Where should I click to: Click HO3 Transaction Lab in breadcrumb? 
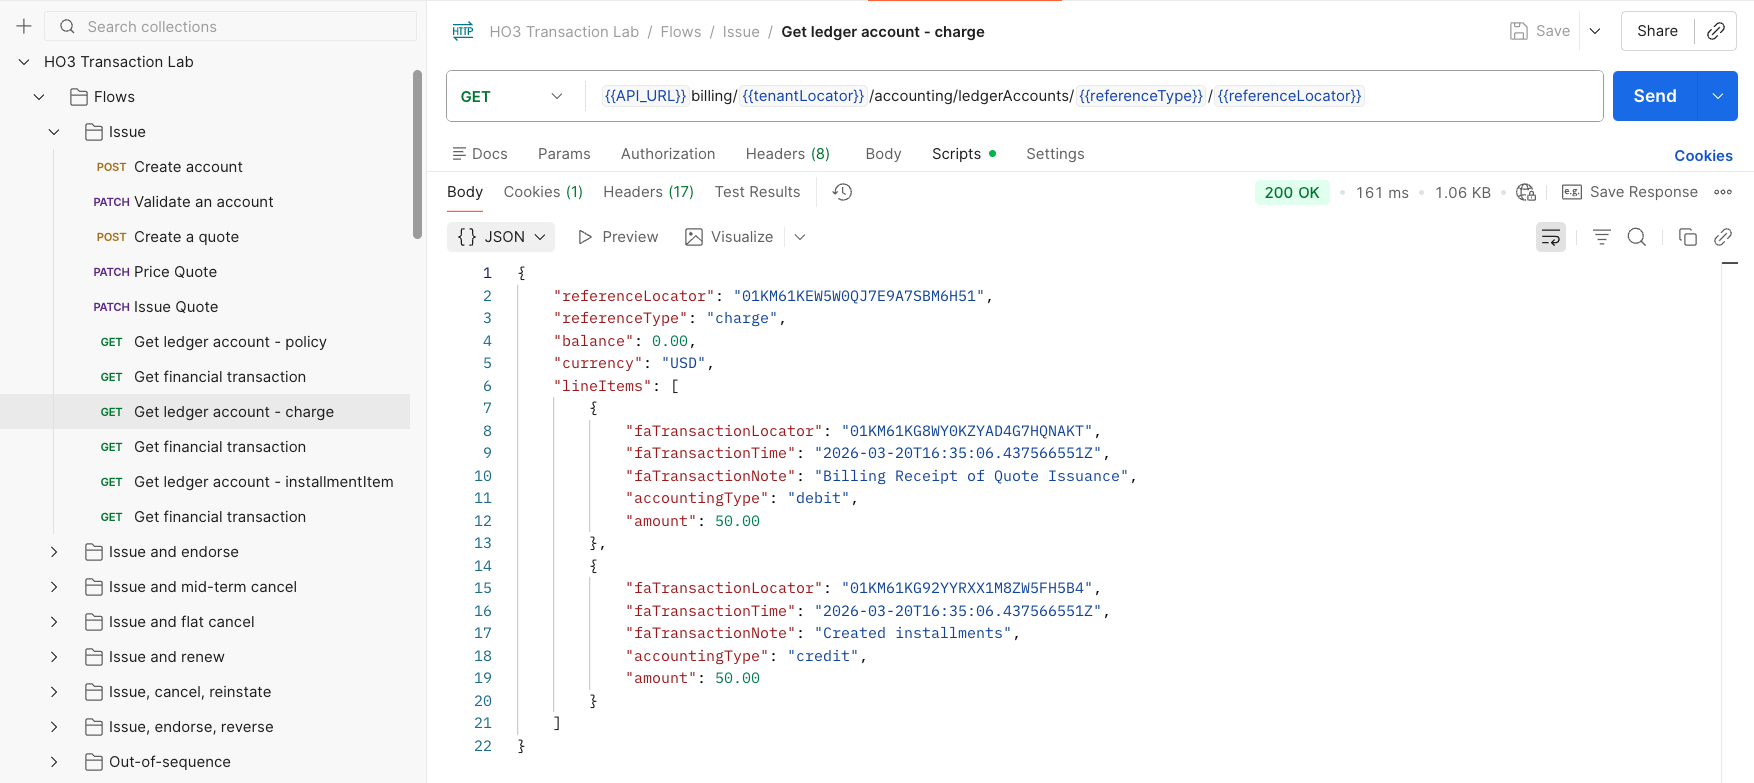point(564,32)
